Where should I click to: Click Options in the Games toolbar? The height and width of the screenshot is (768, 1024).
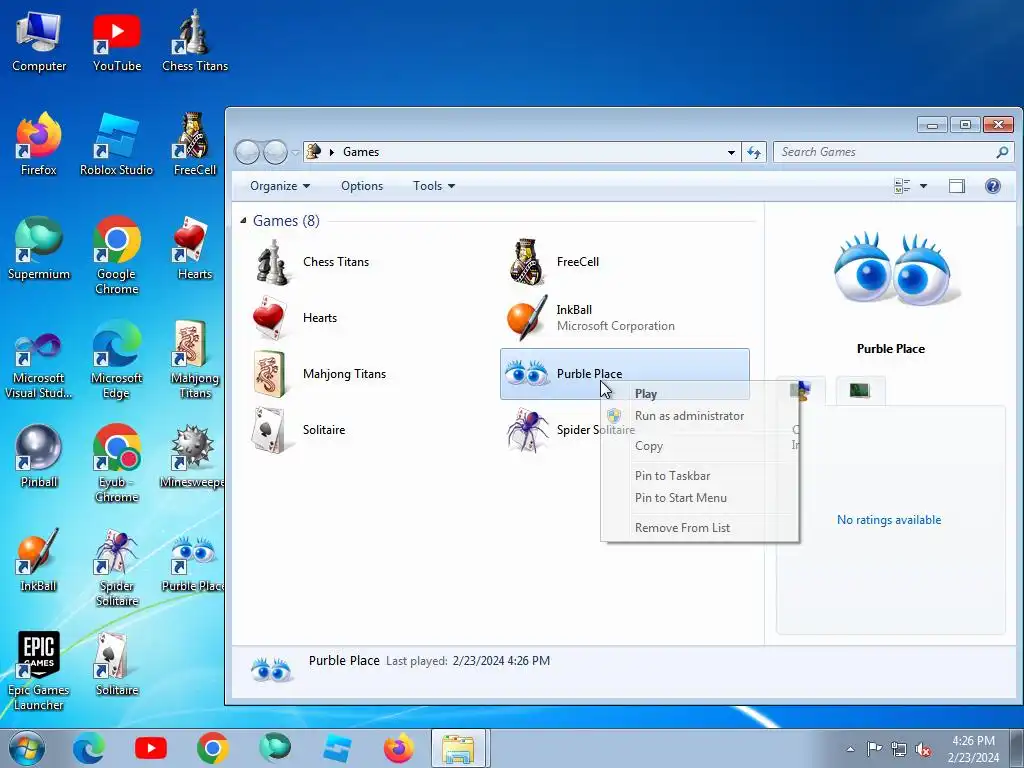362,186
